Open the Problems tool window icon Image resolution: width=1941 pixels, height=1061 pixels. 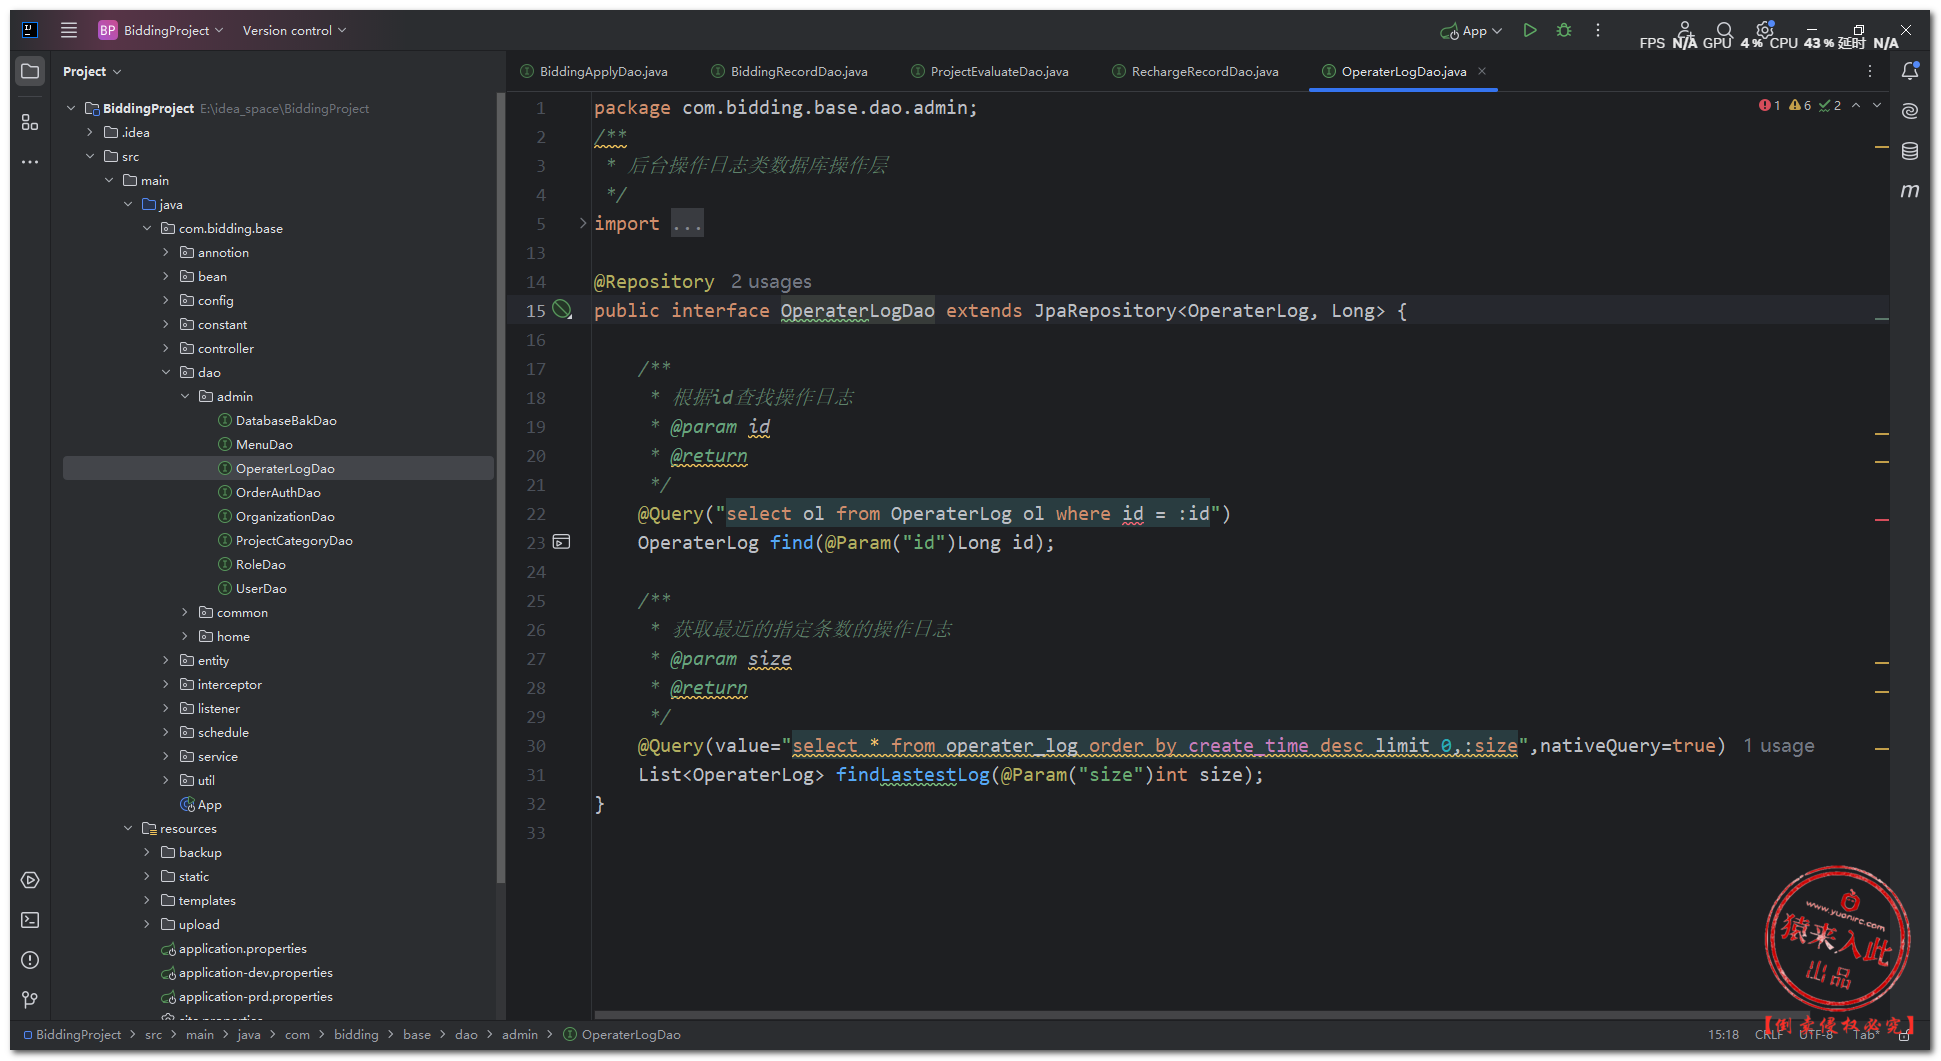30,960
